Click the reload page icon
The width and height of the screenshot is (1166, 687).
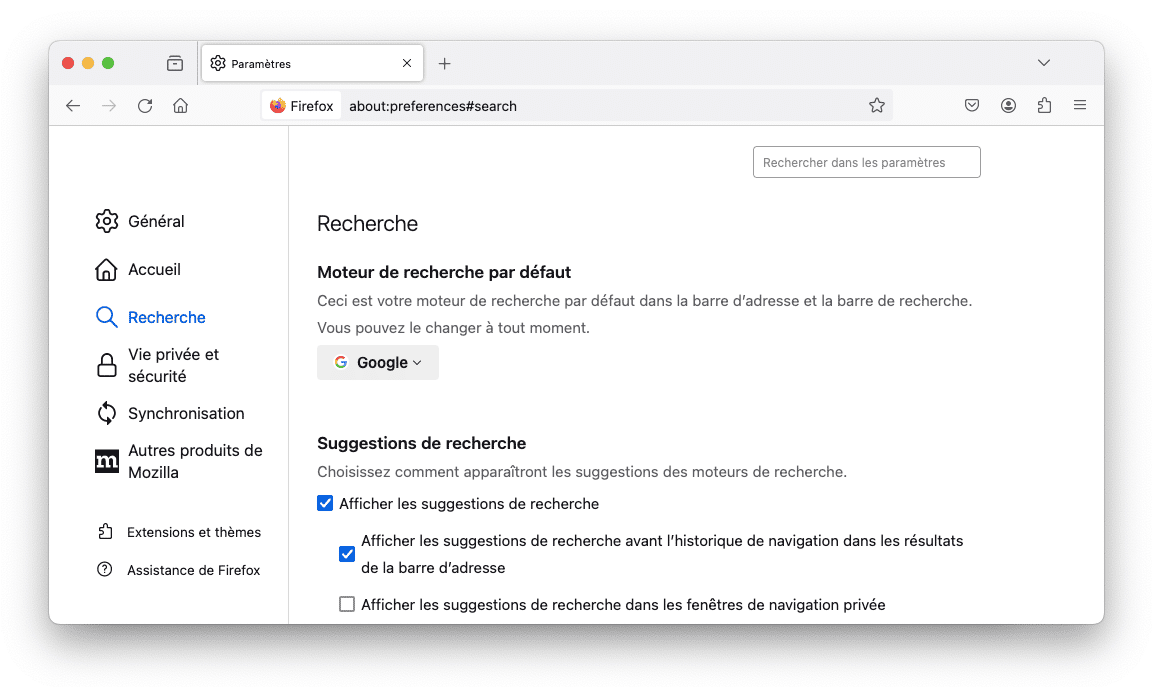tap(145, 106)
